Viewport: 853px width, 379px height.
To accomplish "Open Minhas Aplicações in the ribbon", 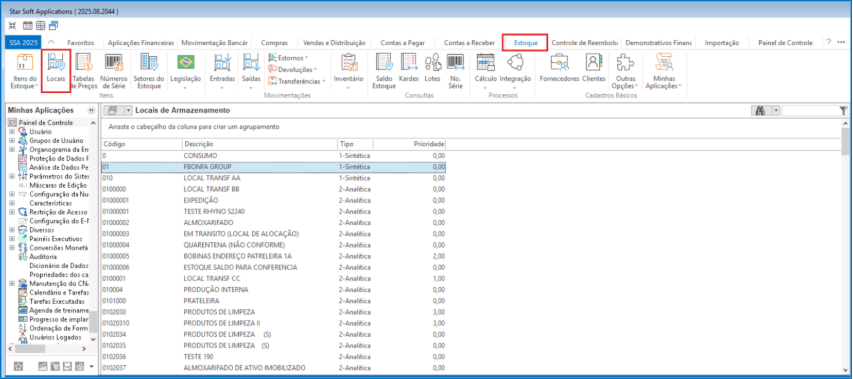I will point(663,71).
